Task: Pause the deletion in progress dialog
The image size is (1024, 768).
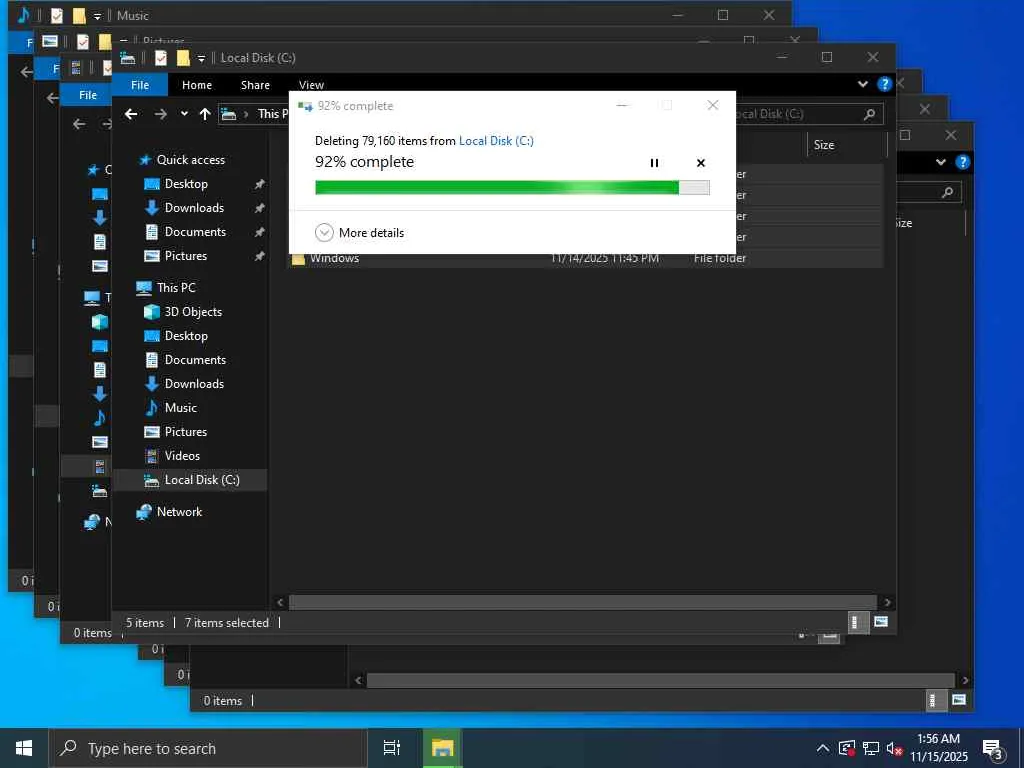Action: pos(654,163)
